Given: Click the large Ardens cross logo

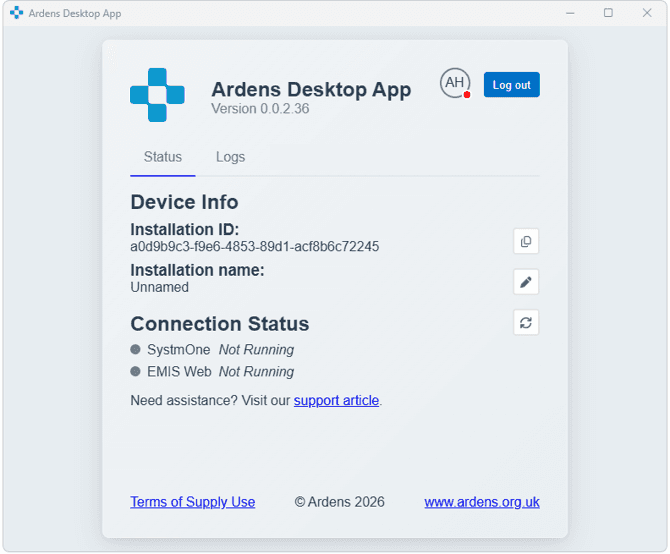Looking at the screenshot, I should pyautogui.click(x=157, y=95).
